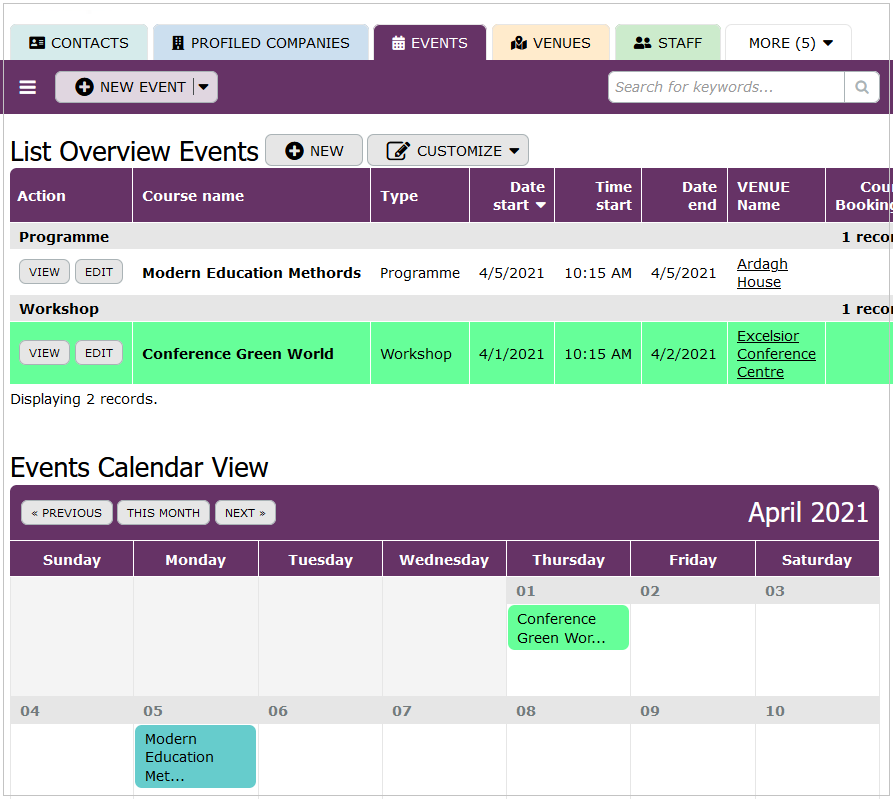The image size is (893, 799).
Task: Click the Venues map icon
Action: [518, 43]
